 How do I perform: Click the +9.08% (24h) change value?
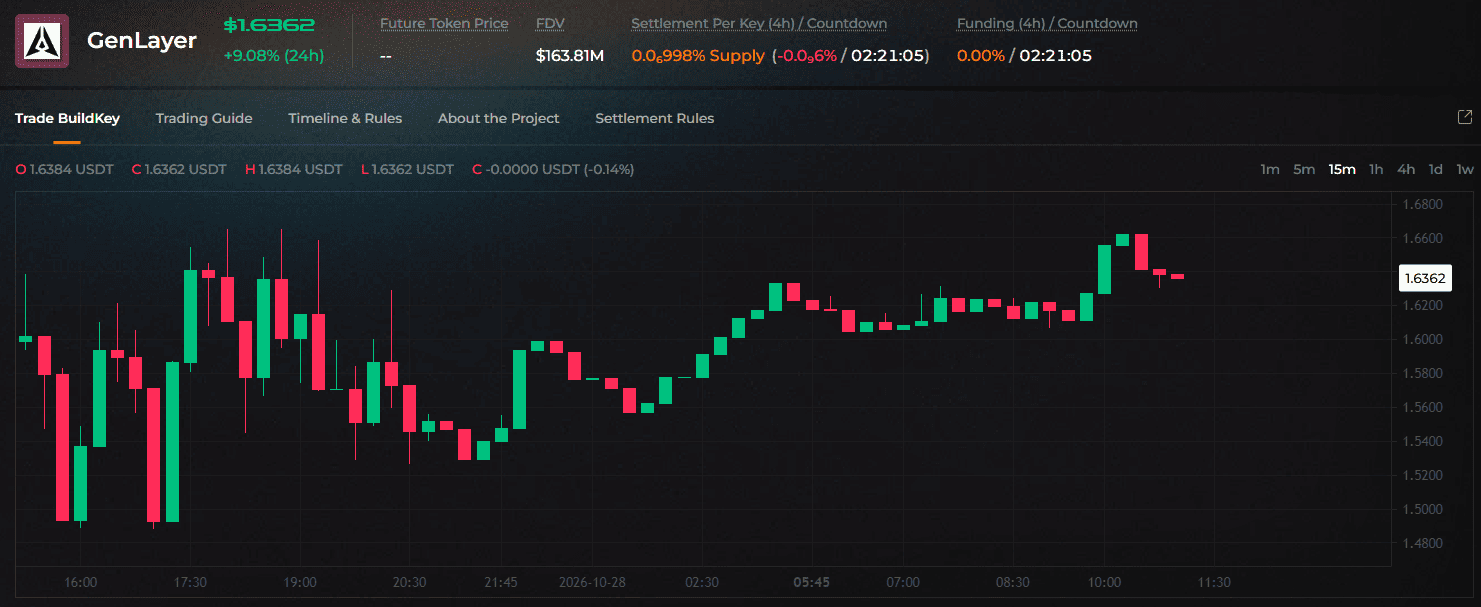(274, 56)
